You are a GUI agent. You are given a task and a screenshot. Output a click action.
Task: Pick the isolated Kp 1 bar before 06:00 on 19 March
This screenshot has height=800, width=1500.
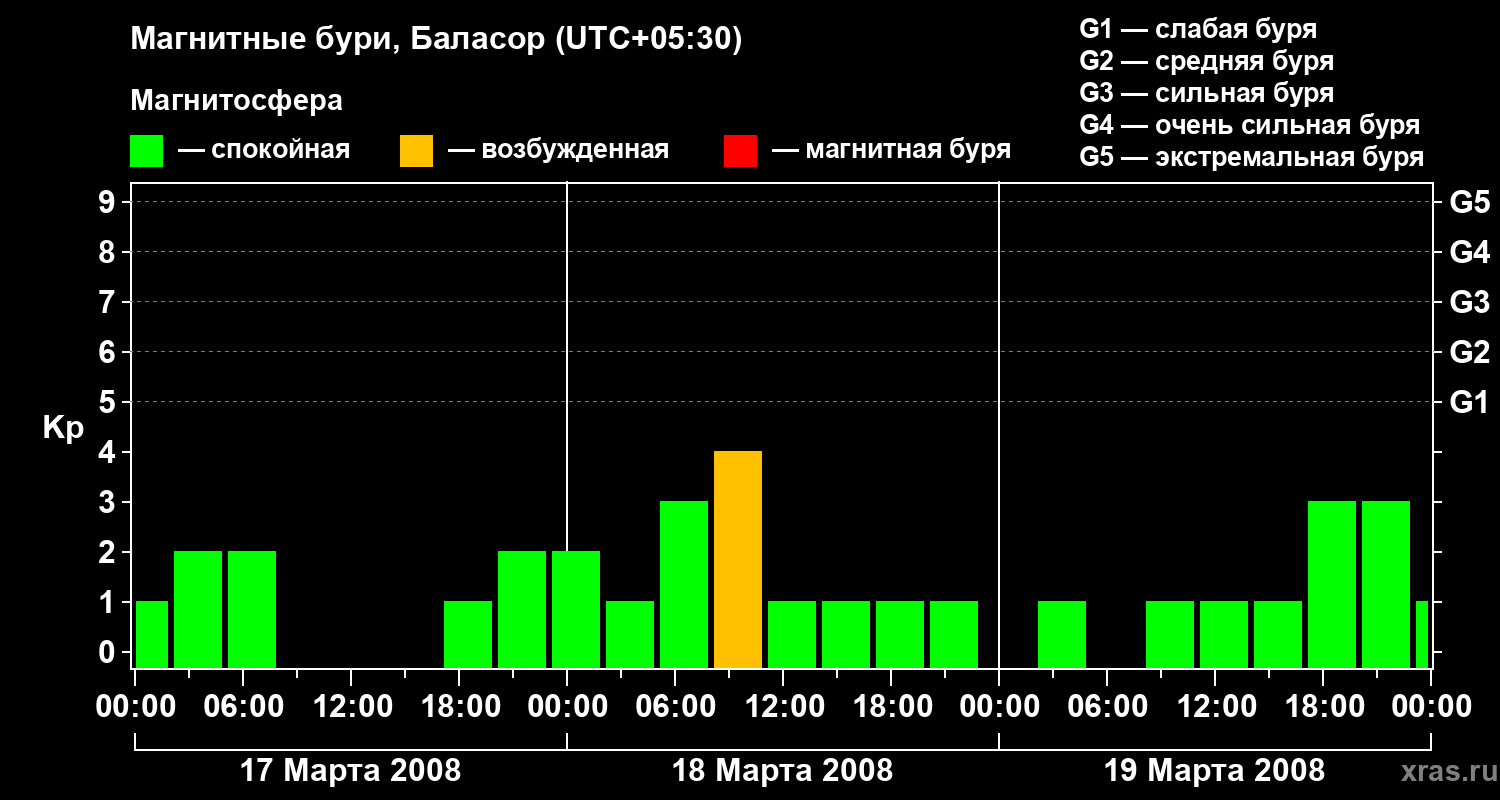1062,635
